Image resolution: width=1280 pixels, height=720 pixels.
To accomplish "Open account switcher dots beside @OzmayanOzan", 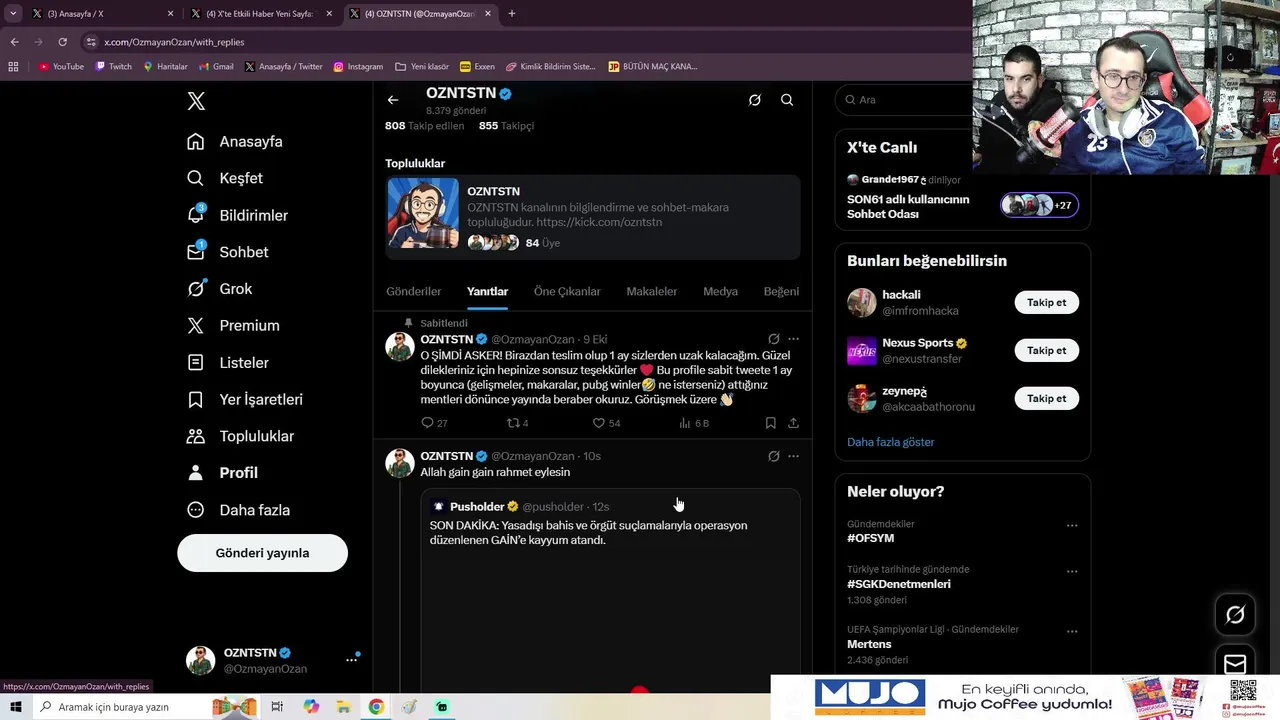I will coord(351,660).
